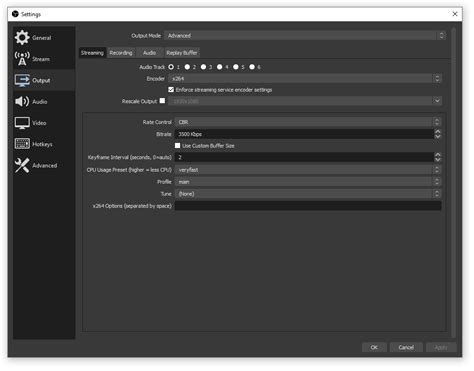Open the CPU Usage Preset dropdown

[308, 170]
